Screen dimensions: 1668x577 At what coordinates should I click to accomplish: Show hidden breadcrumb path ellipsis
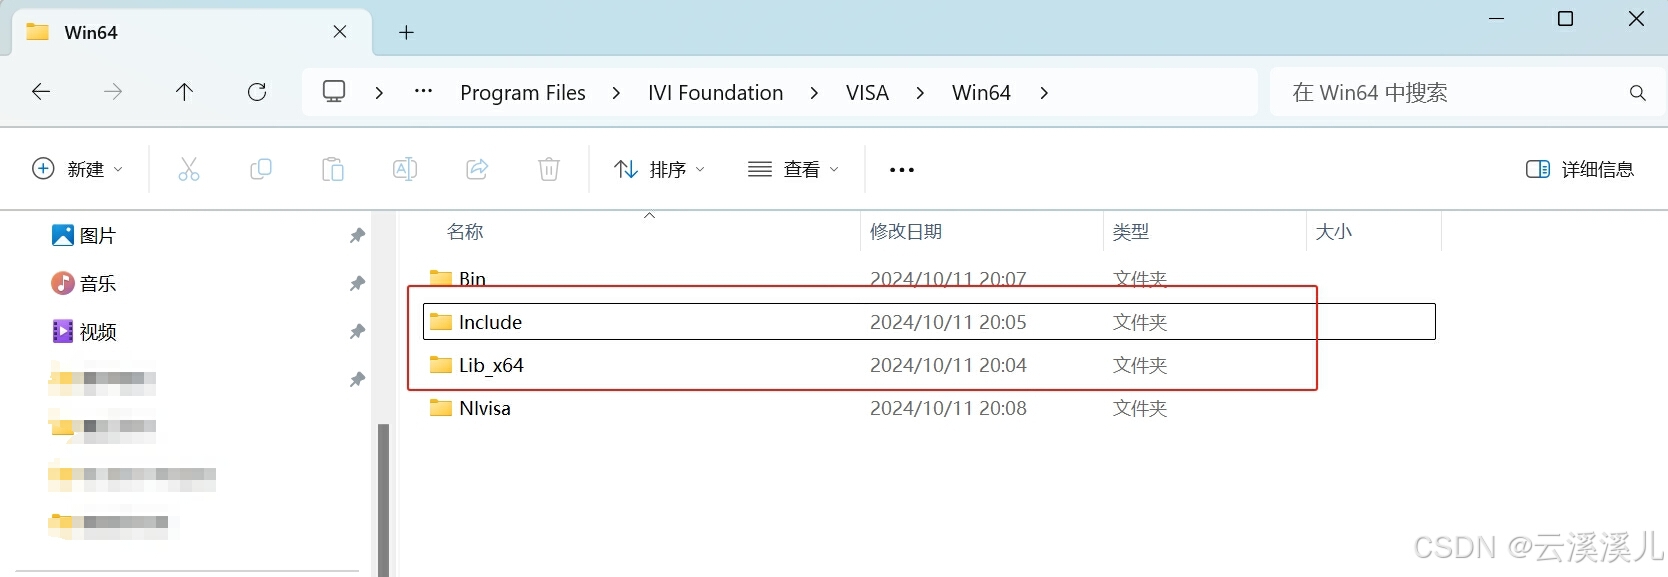(x=424, y=92)
